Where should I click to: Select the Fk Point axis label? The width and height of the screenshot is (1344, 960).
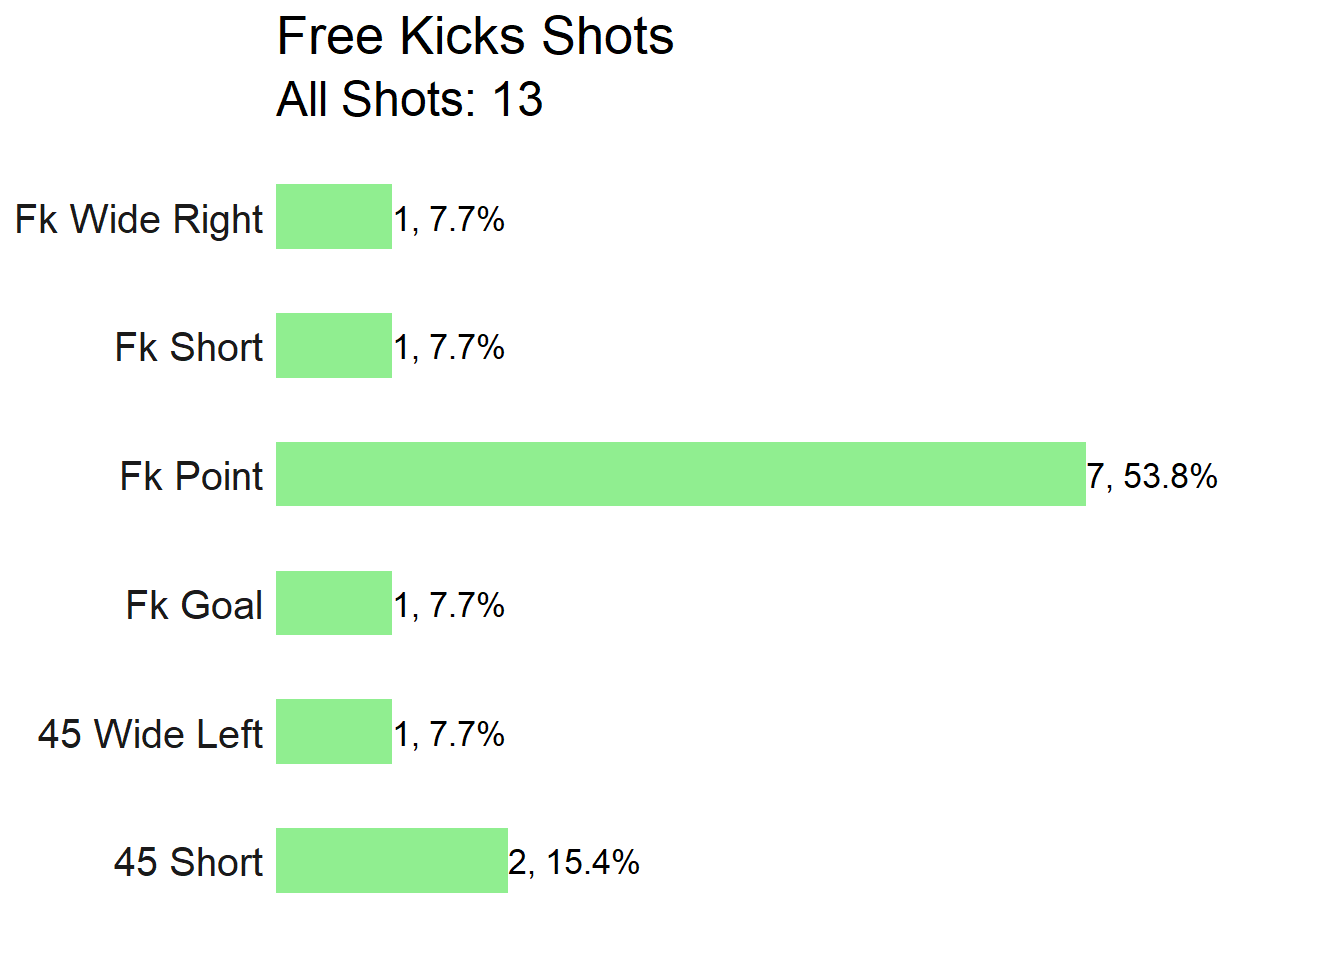[x=192, y=476]
